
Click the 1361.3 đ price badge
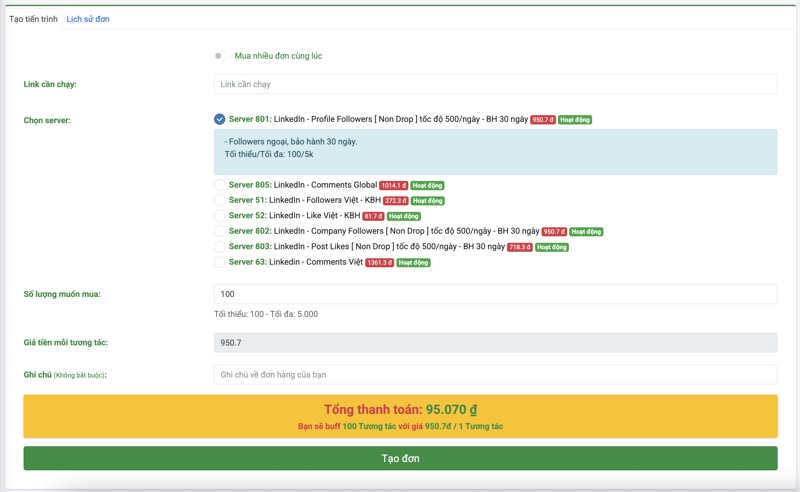(380, 262)
